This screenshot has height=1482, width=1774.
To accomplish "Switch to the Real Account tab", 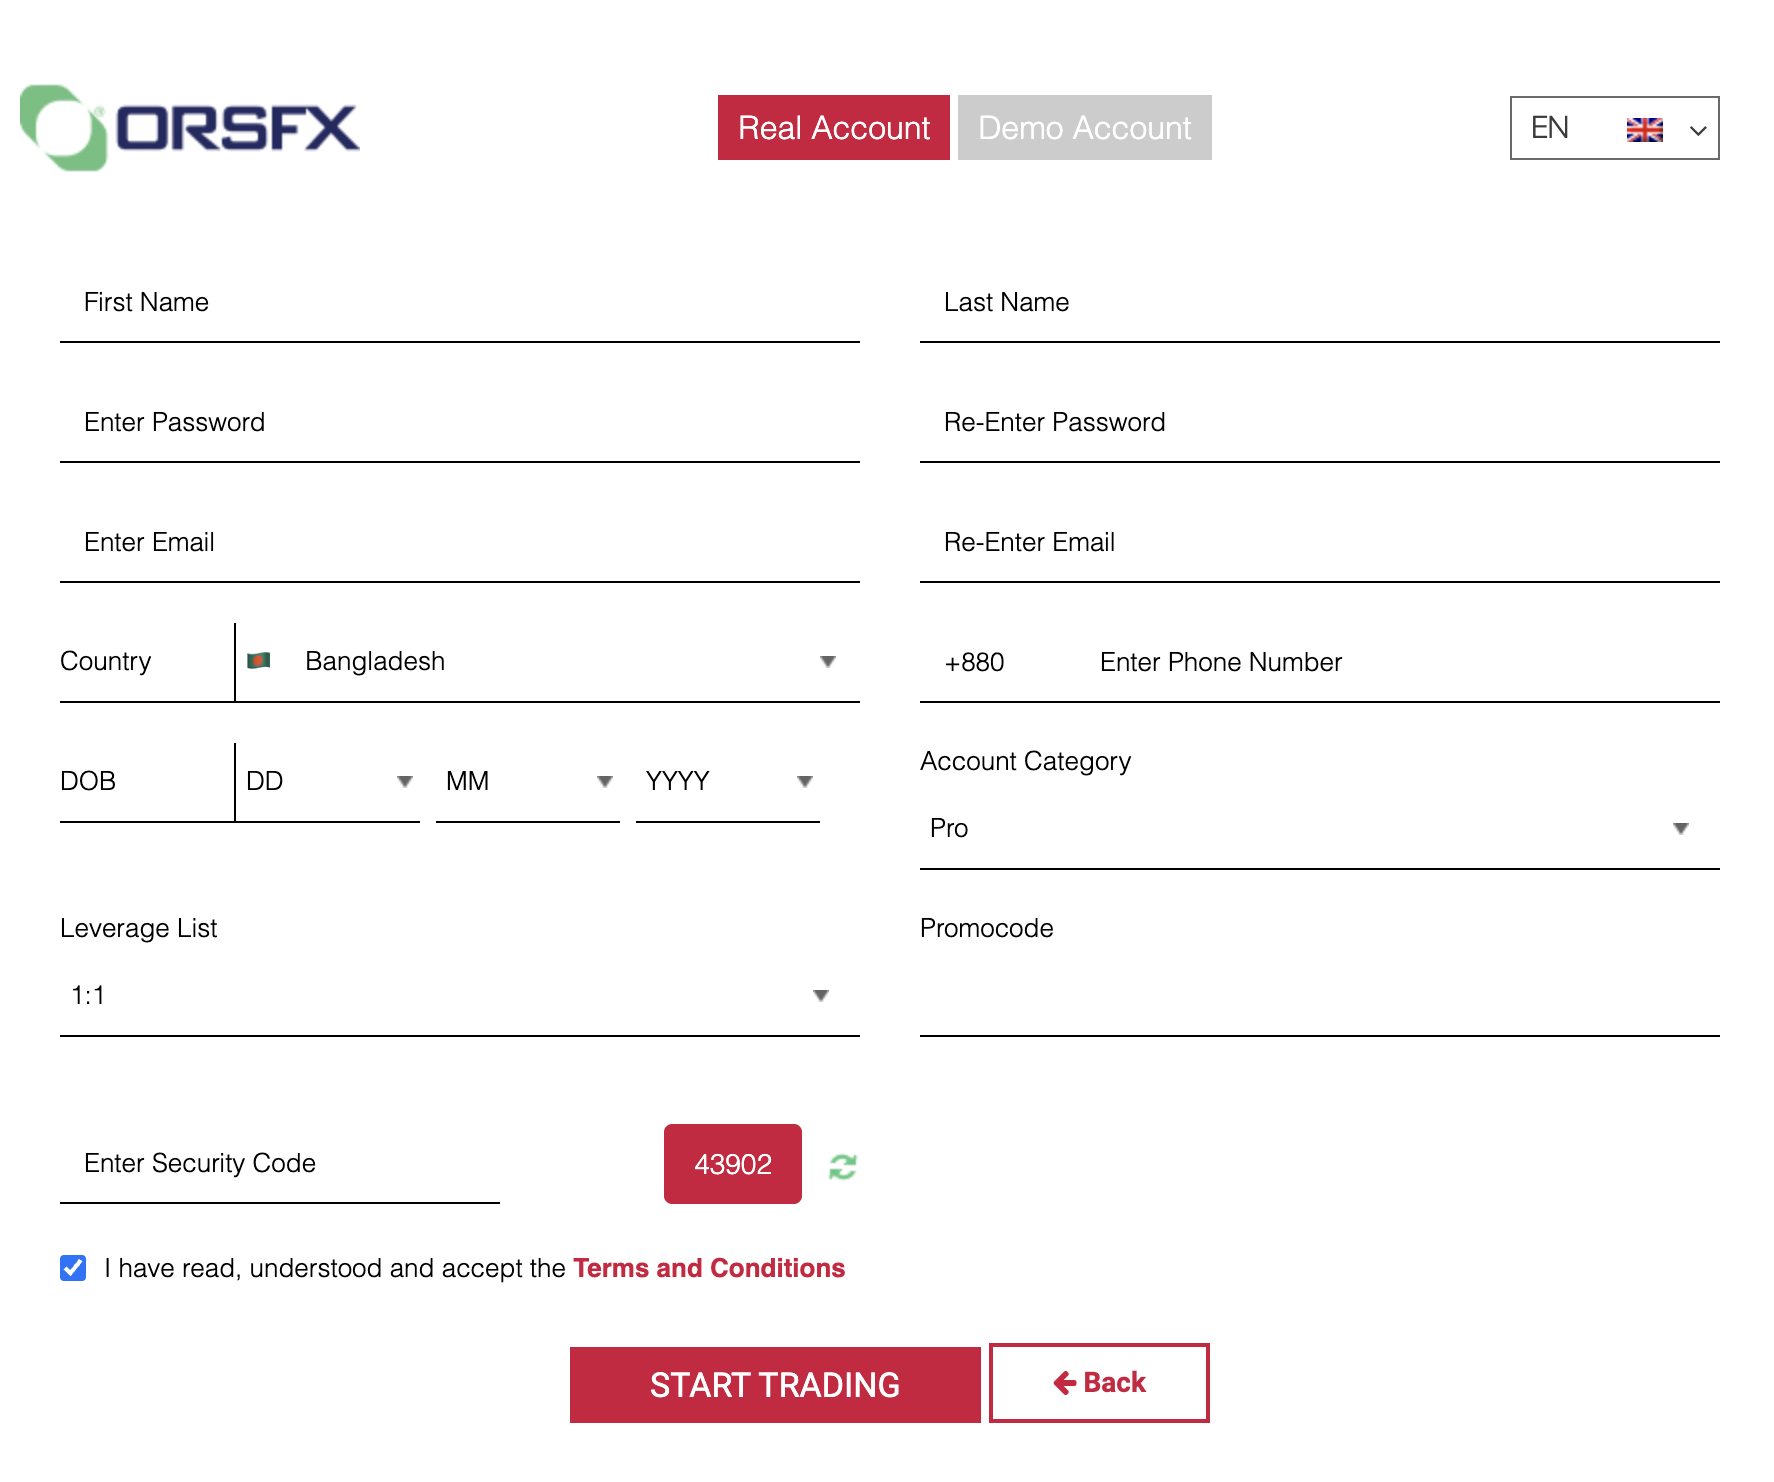I will point(833,128).
